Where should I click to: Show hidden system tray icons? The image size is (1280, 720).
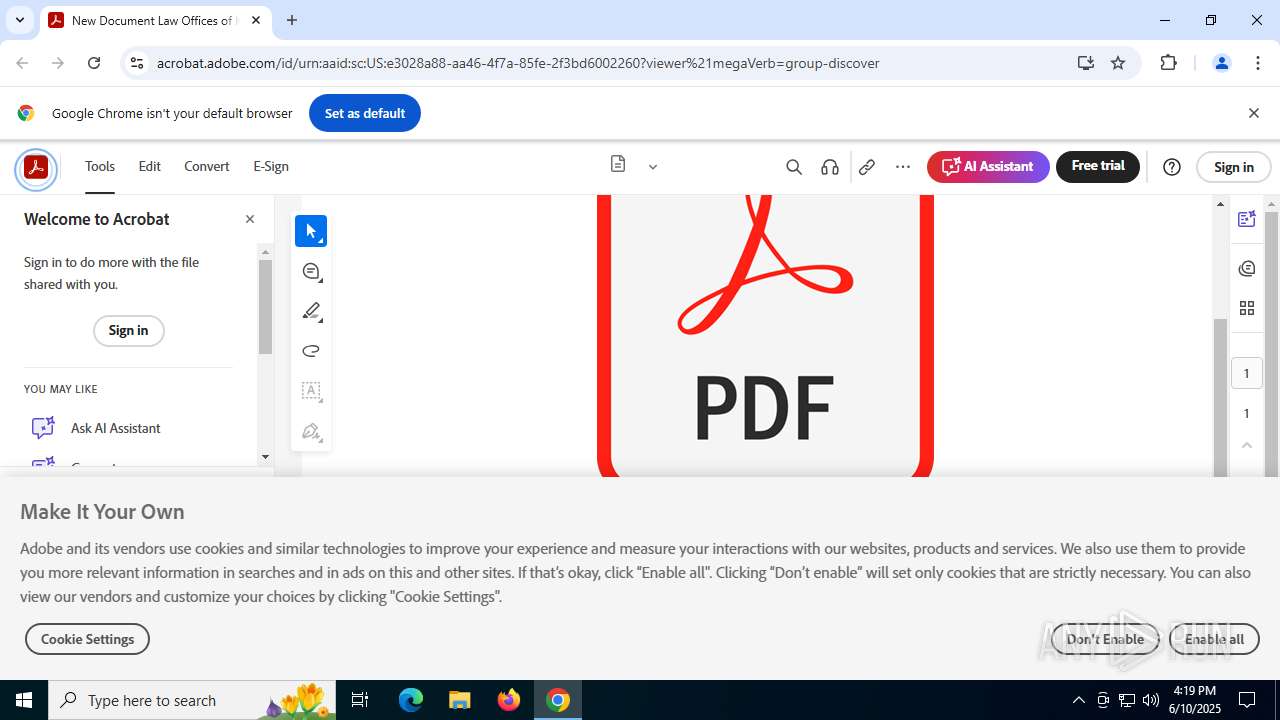pyautogui.click(x=1079, y=700)
